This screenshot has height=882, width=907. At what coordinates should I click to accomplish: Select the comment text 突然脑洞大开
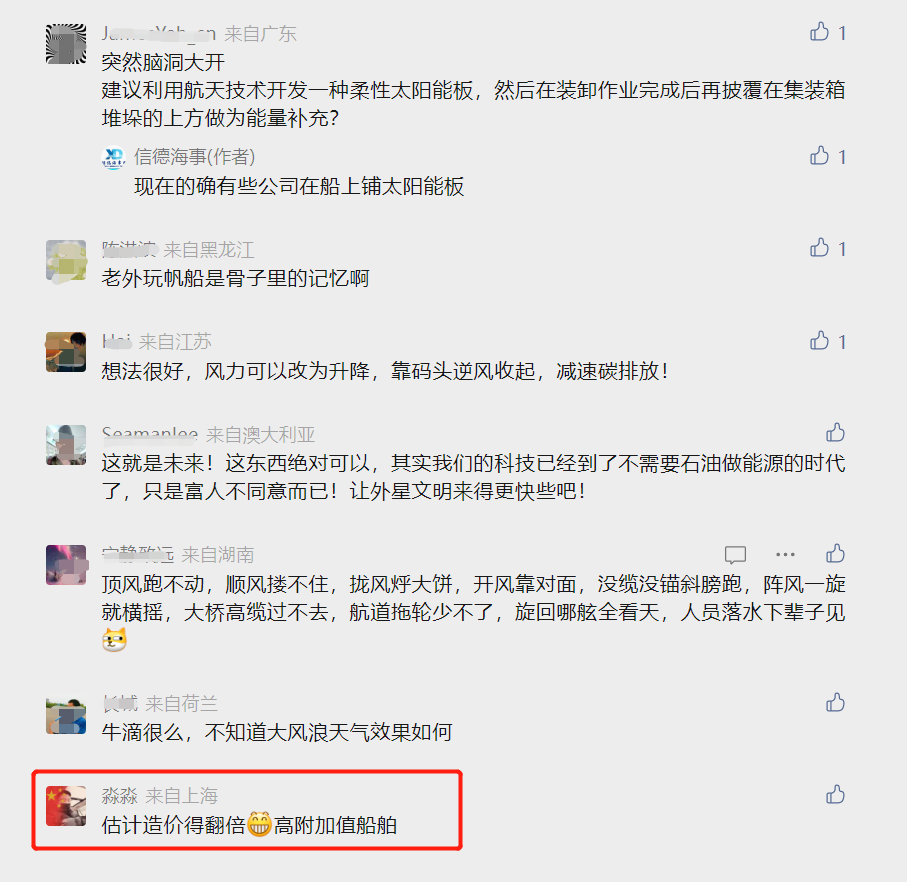coord(163,62)
